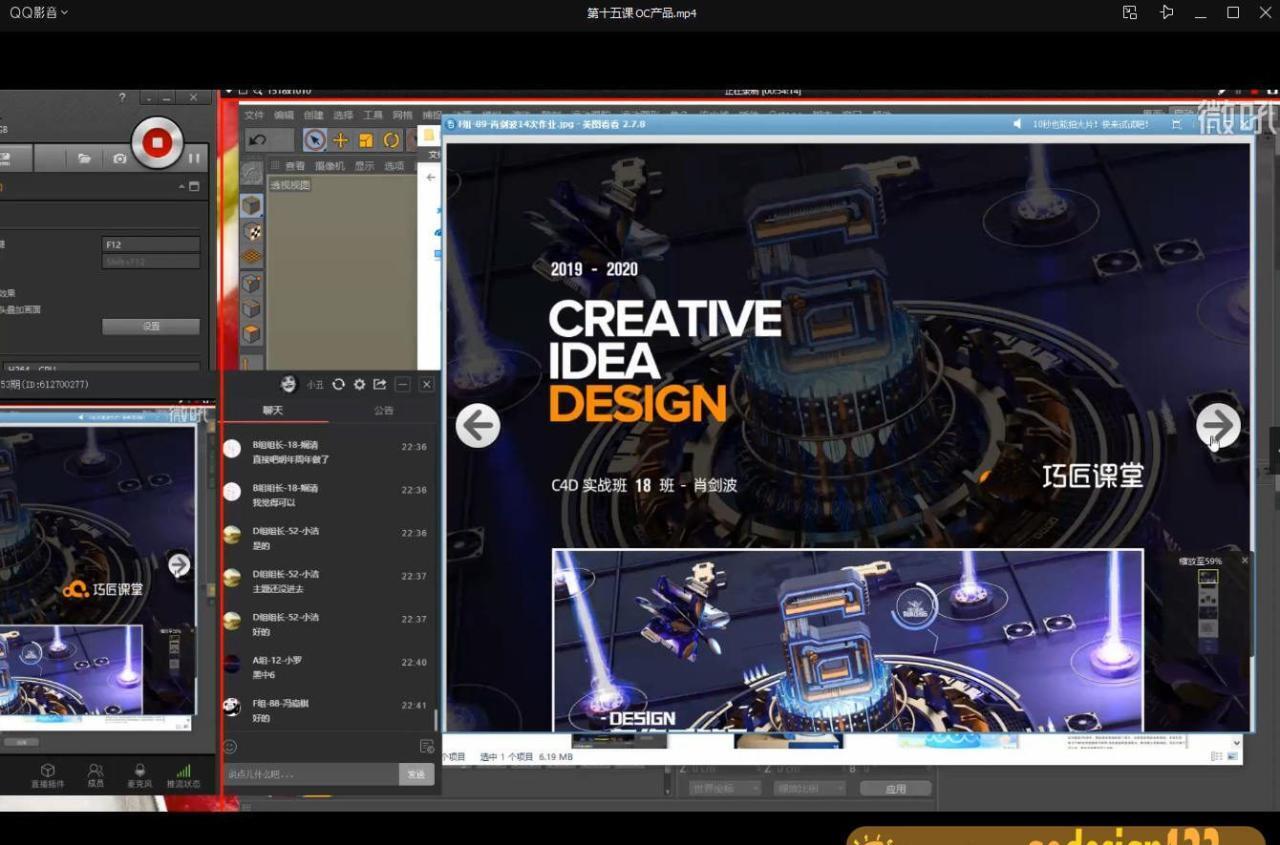This screenshot has width=1280, height=845.
Task: Click the C4D 应用 apply button
Action: coord(895,789)
